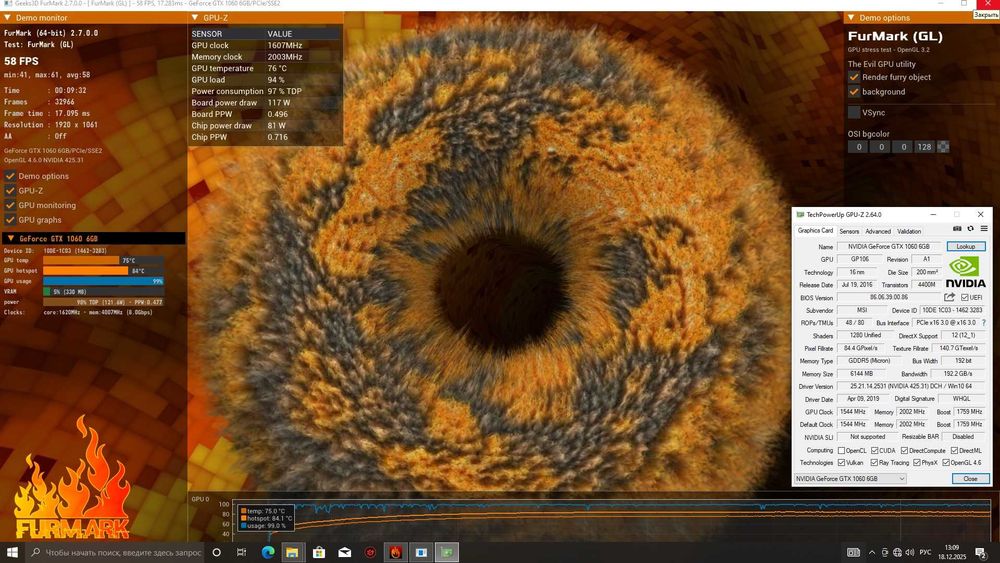
Task: Toggle the GPU graphs checkbox
Action: pos(10,220)
